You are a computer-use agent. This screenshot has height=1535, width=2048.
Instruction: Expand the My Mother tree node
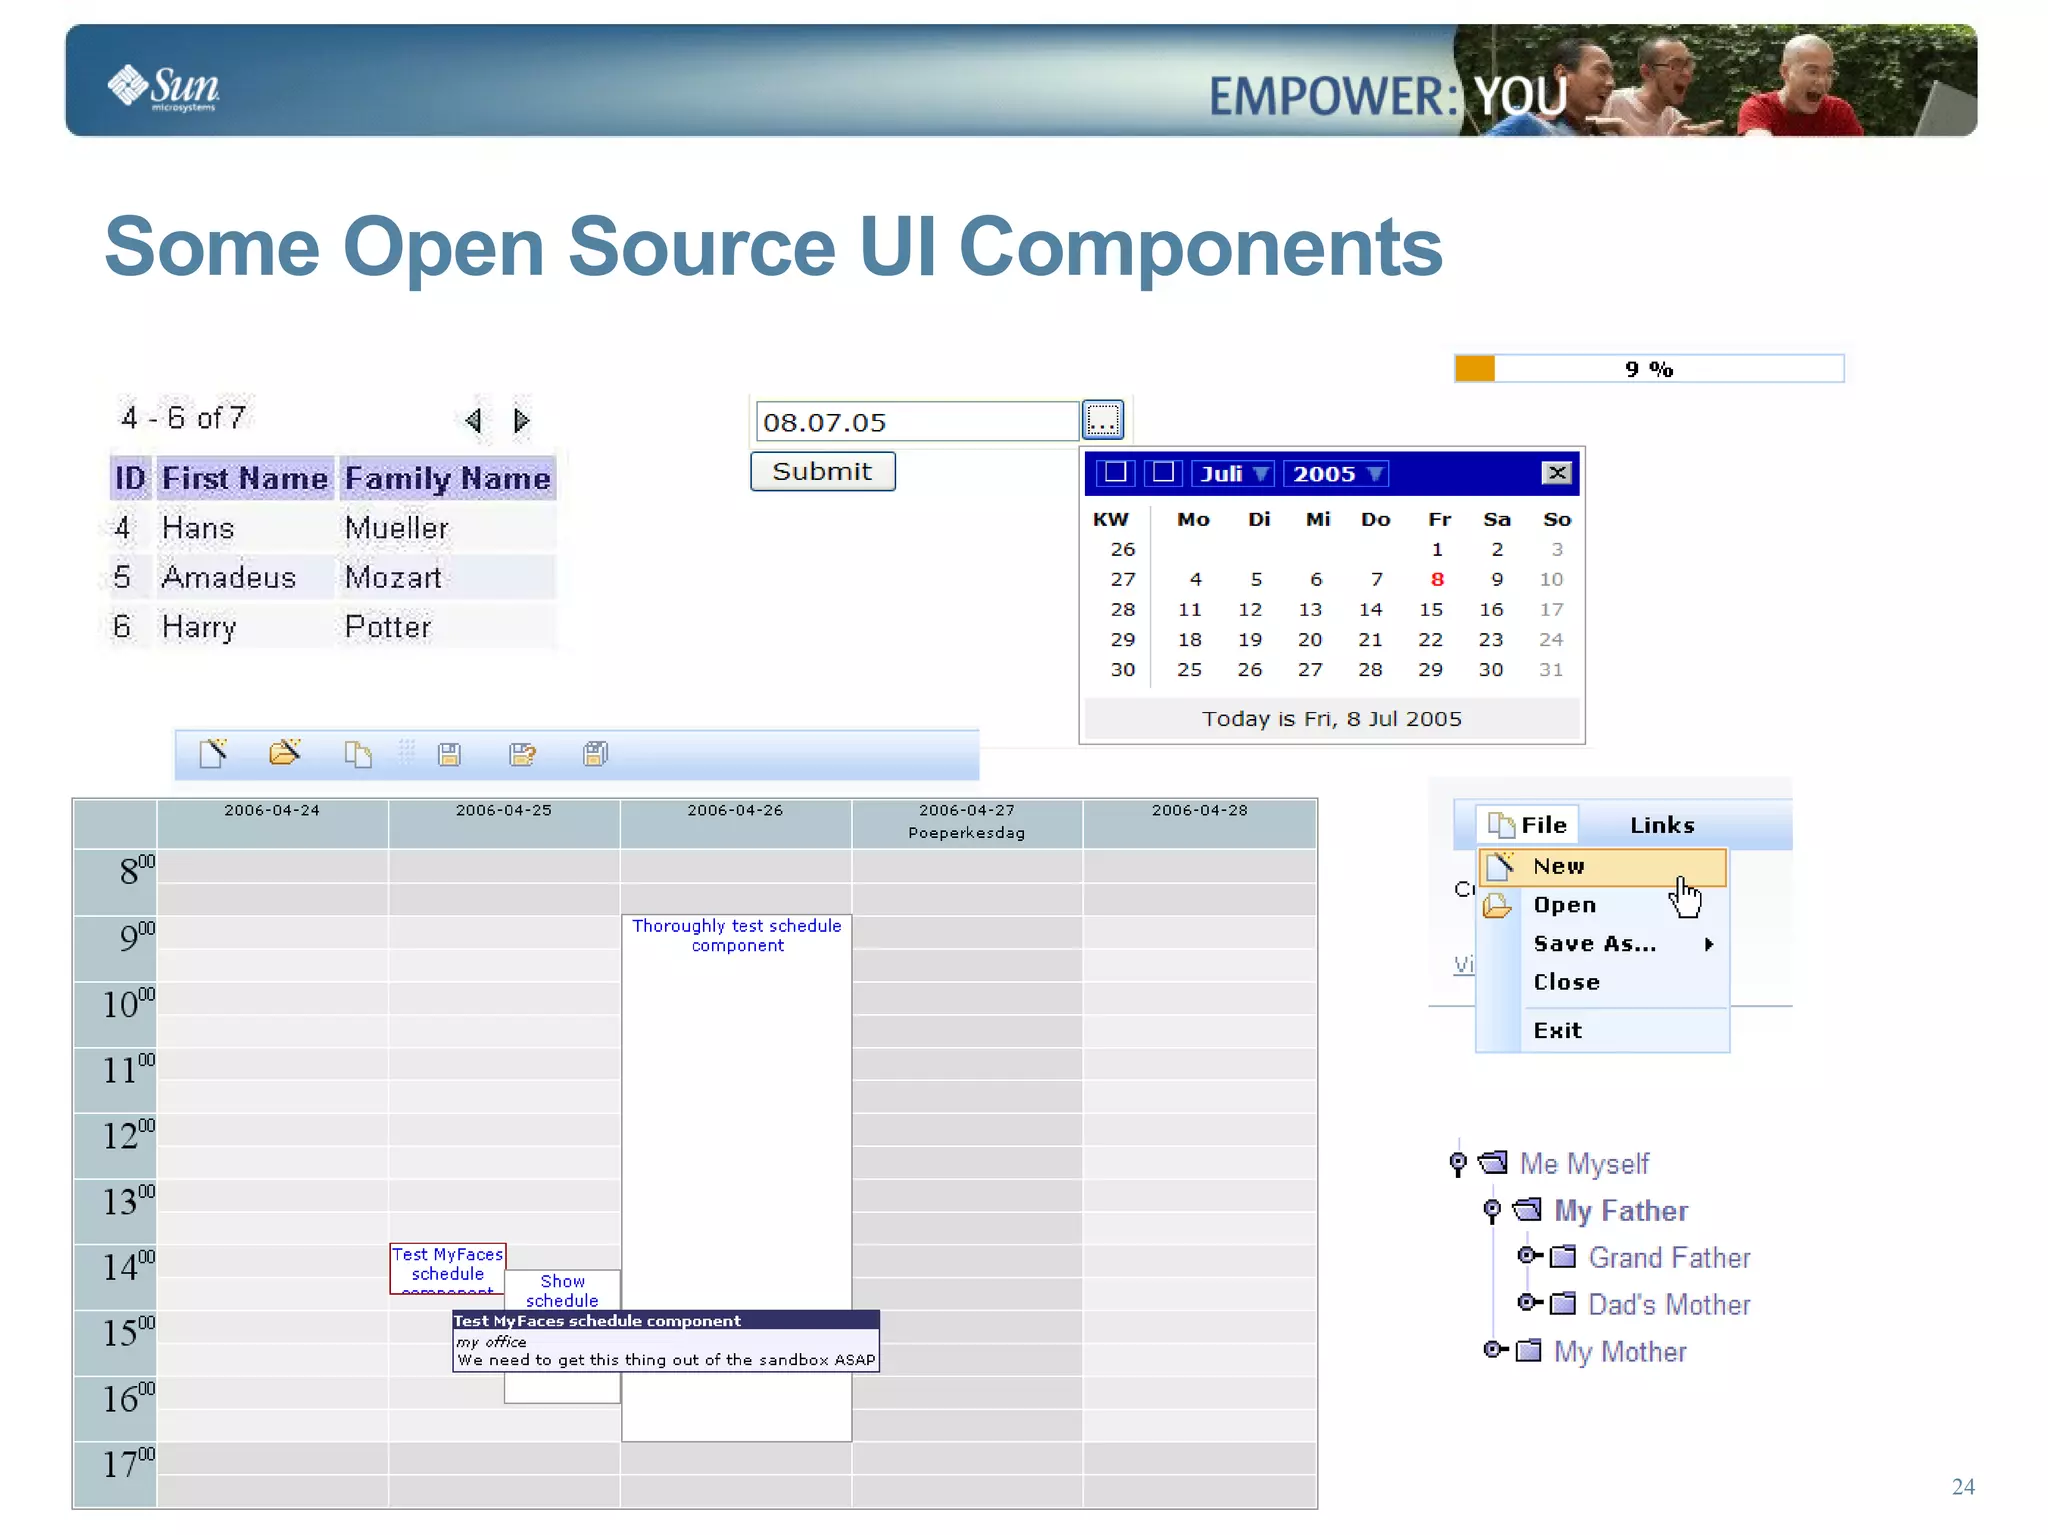(x=1495, y=1350)
